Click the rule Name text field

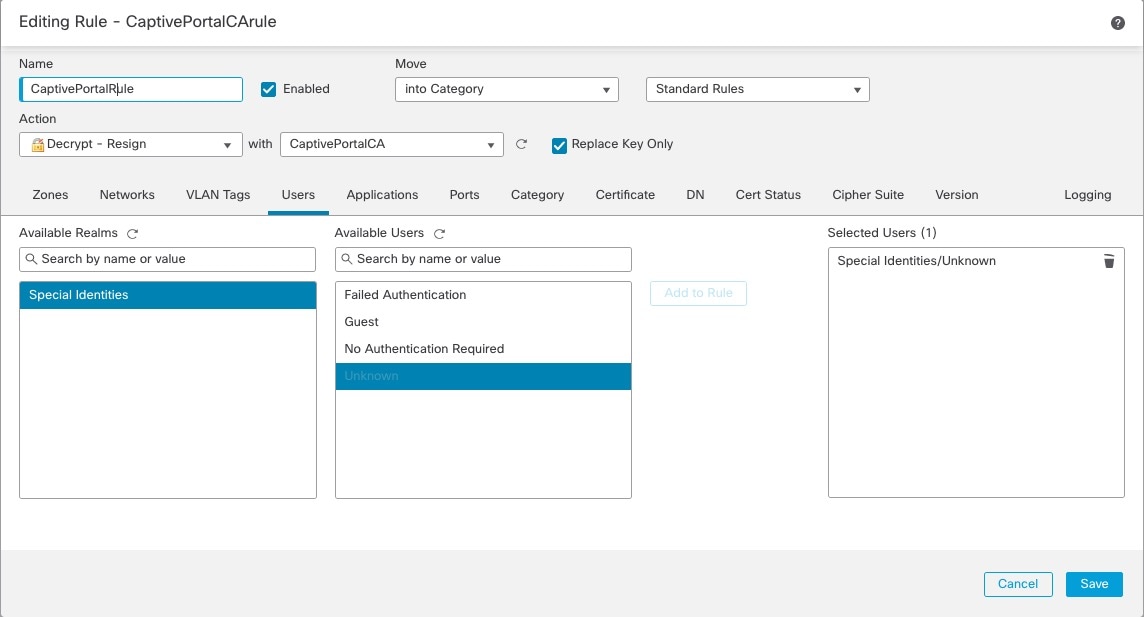131,89
